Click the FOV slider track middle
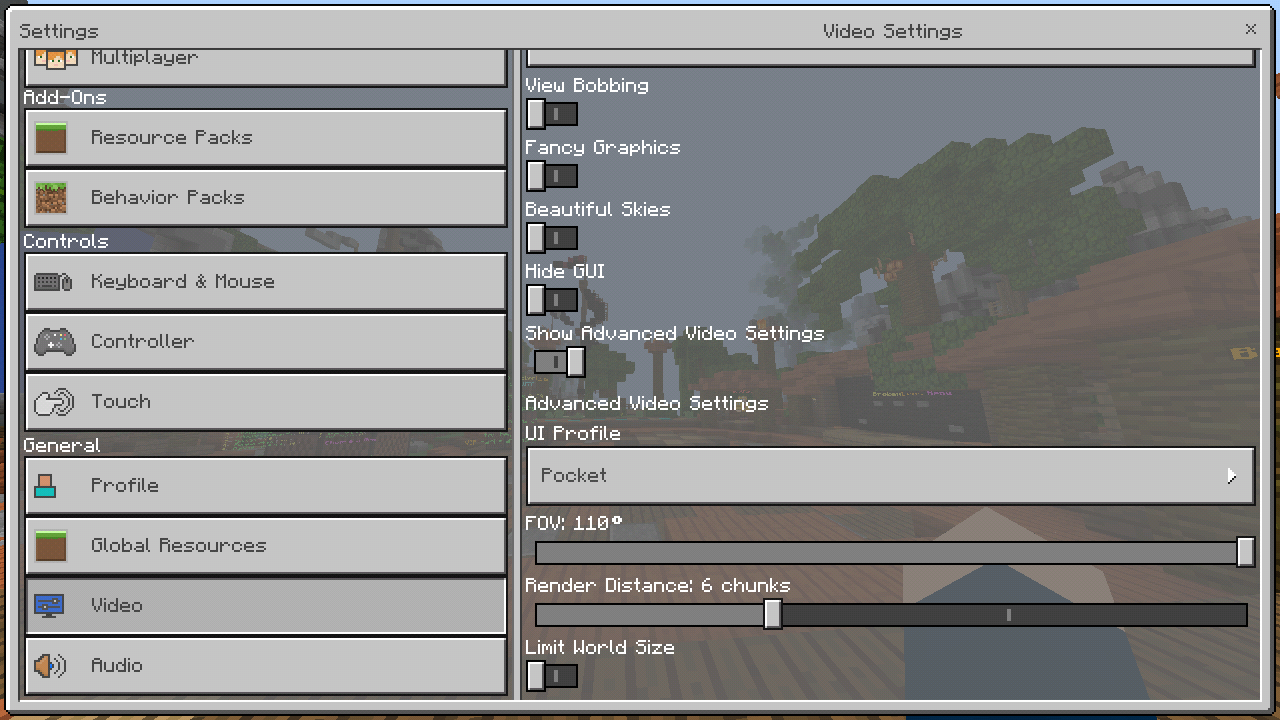Image resolution: width=1280 pixels, height=720 pixels. (890, 553)
